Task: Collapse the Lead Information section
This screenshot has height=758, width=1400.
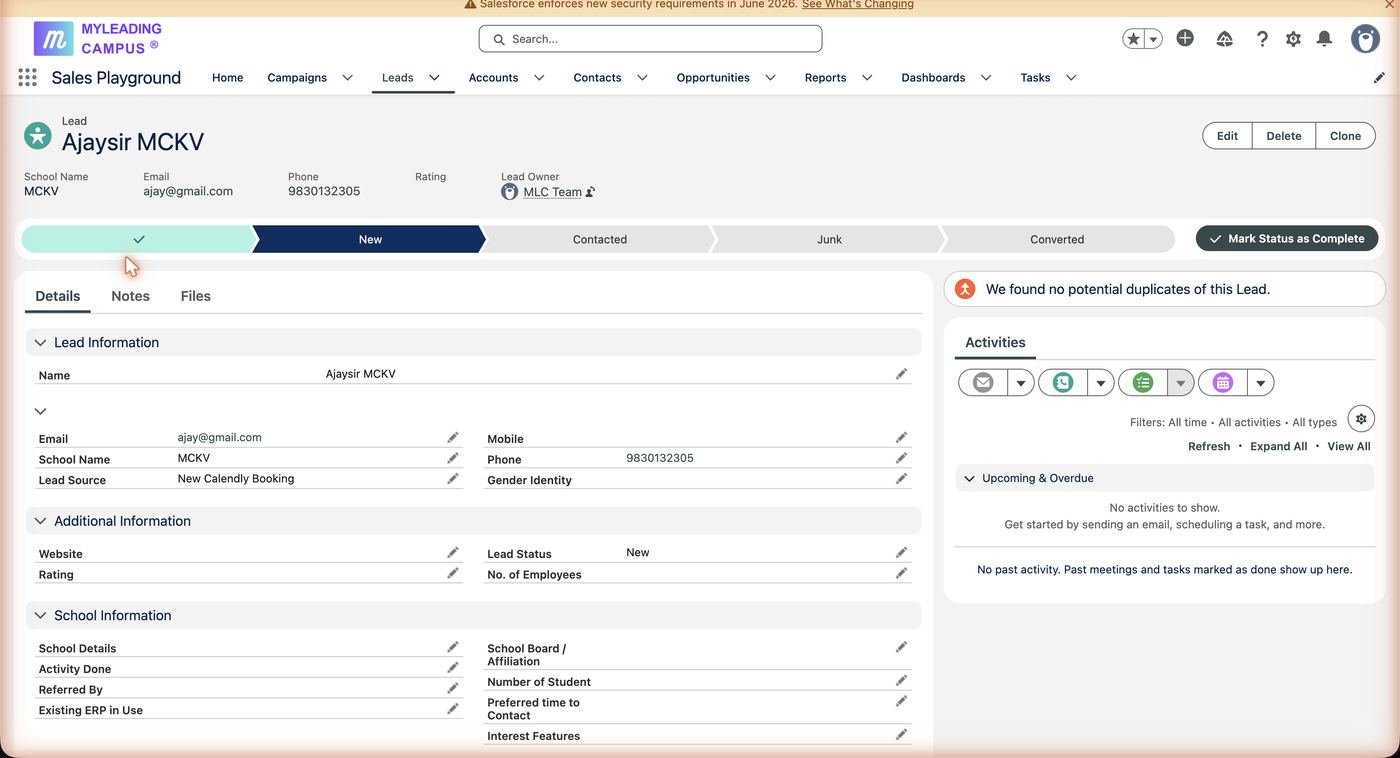Action: coord(40,343)
